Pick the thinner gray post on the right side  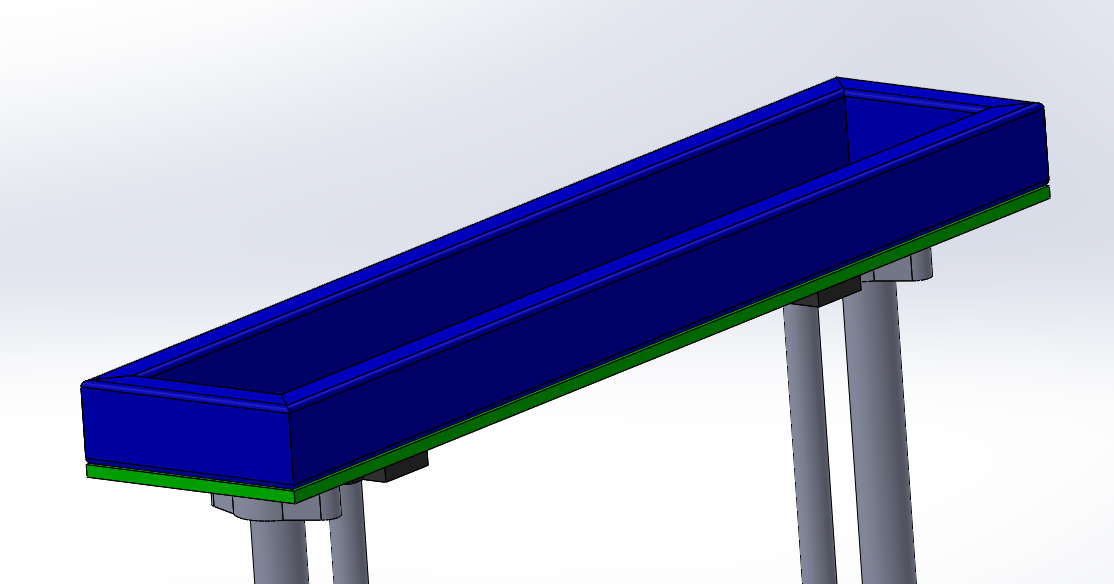click(808, 440)
